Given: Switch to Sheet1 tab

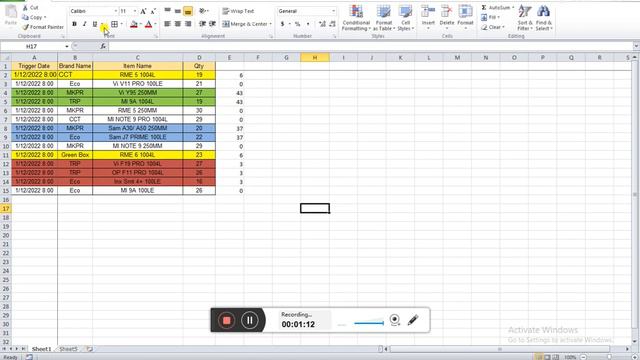Looking at the screenshot, I should click(x=42, y=349).
